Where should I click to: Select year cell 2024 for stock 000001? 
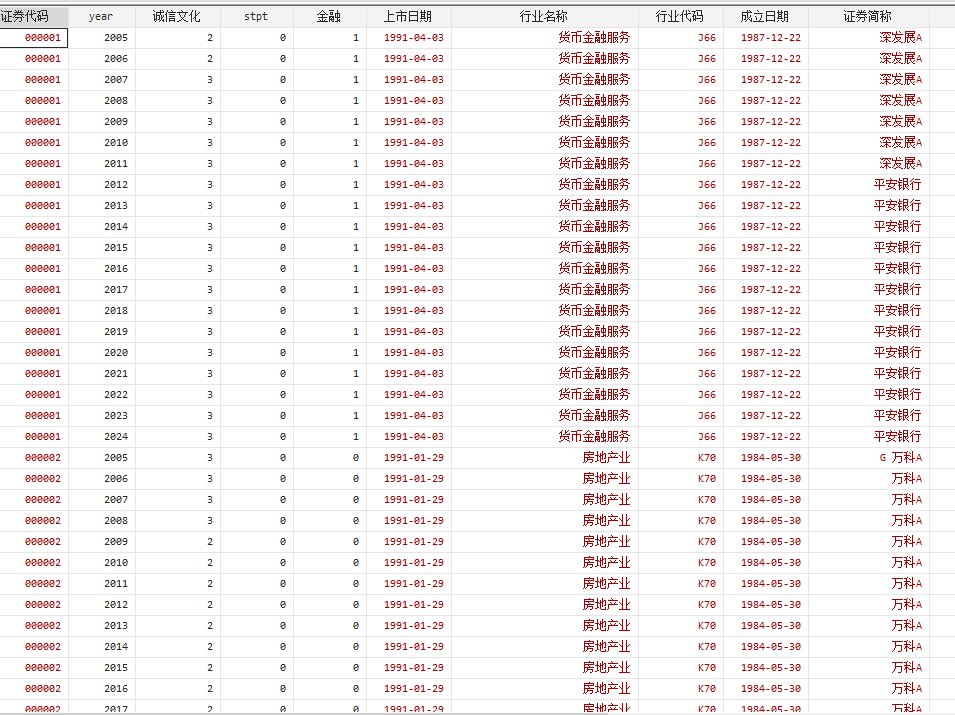pyautogui.click(x=115, y=436)
